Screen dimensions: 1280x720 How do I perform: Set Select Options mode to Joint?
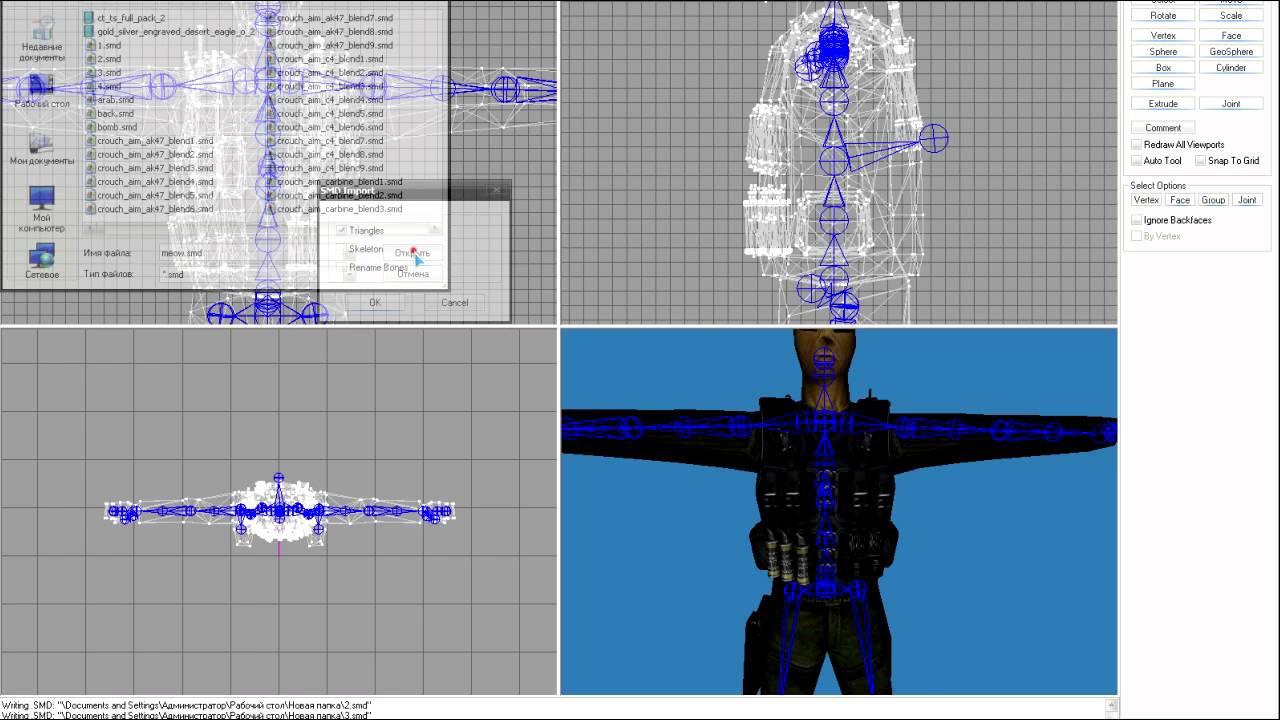(1247, 200)
